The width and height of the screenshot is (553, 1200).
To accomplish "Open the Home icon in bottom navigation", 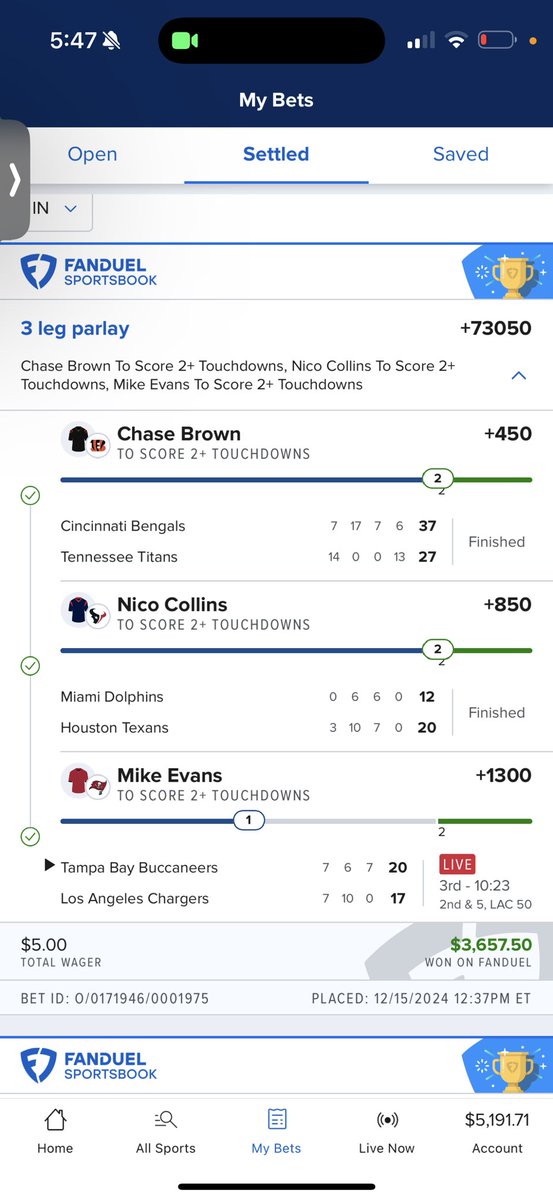I will click(x=55, y=1119).
